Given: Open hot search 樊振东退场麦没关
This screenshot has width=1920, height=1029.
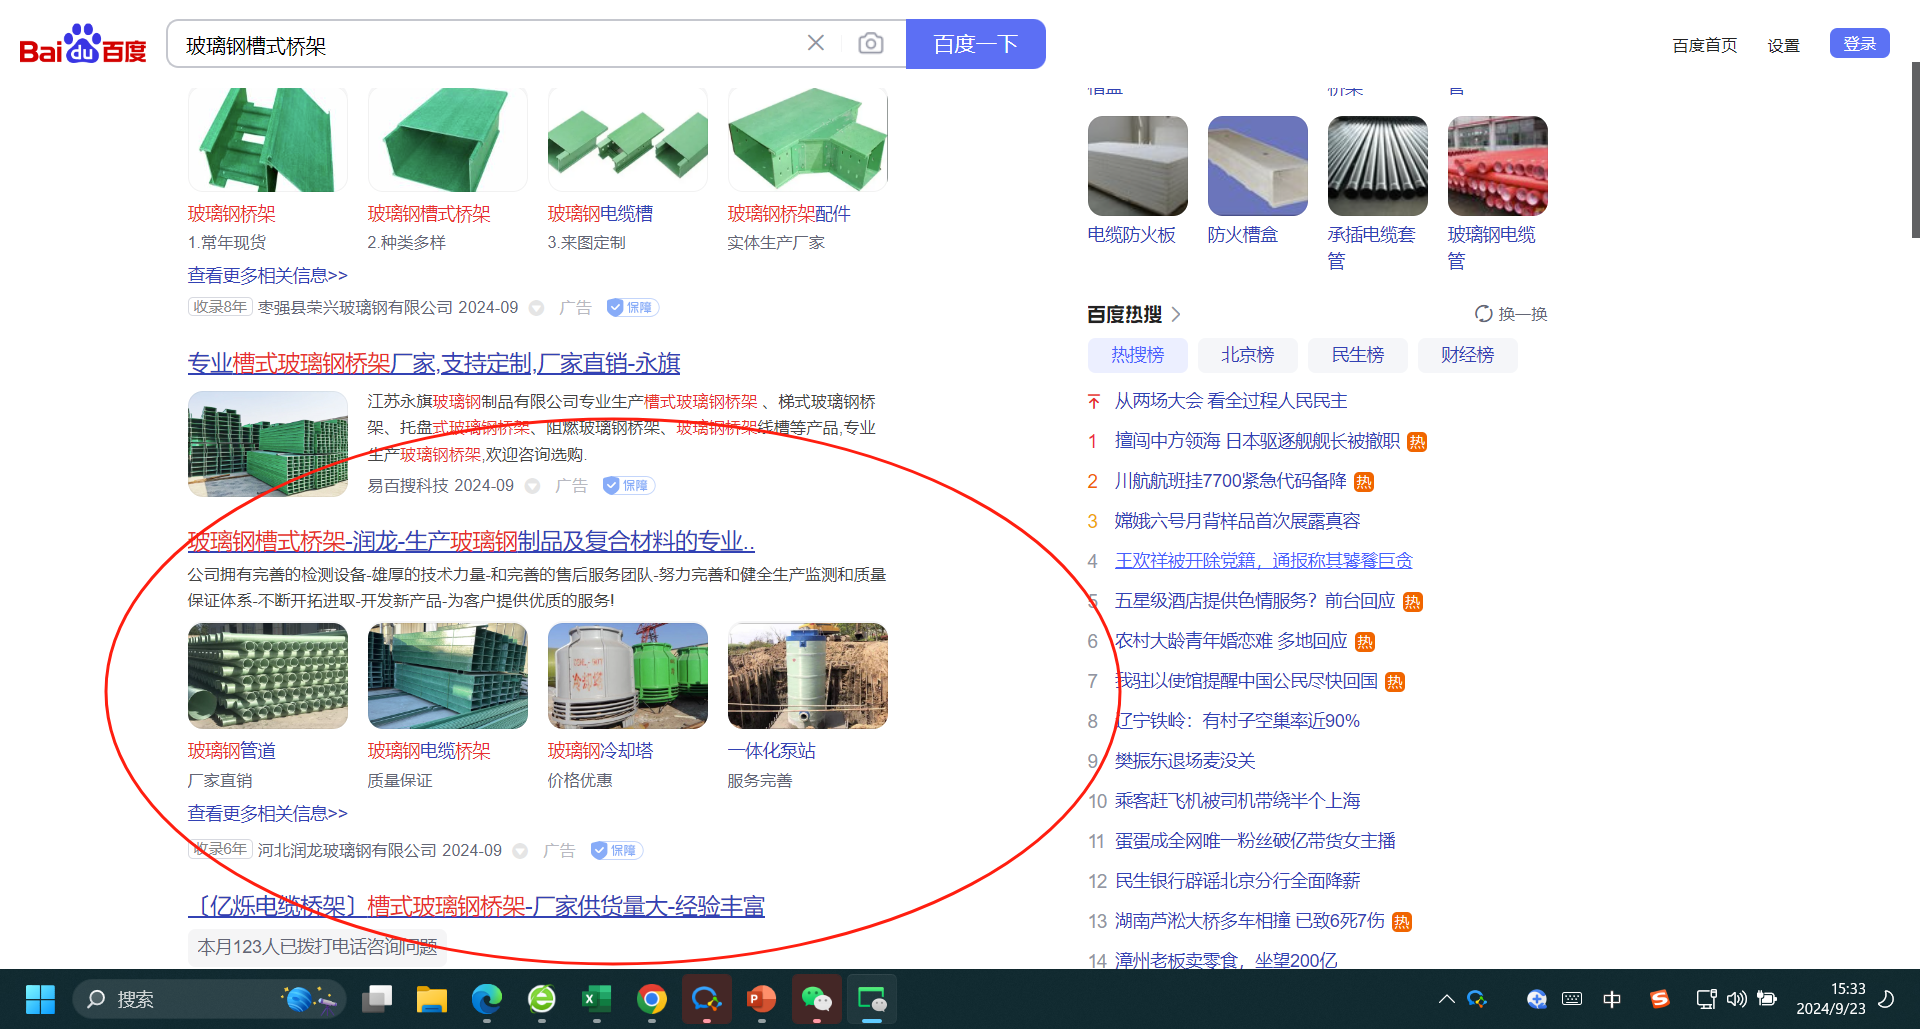Looking at the screenshot, I should (x=1185, y=761).
